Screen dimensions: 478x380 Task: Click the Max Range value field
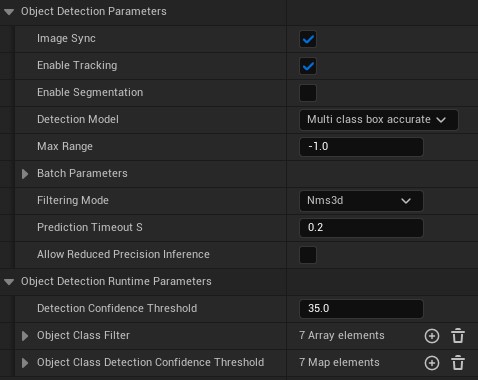click(361, 147)
